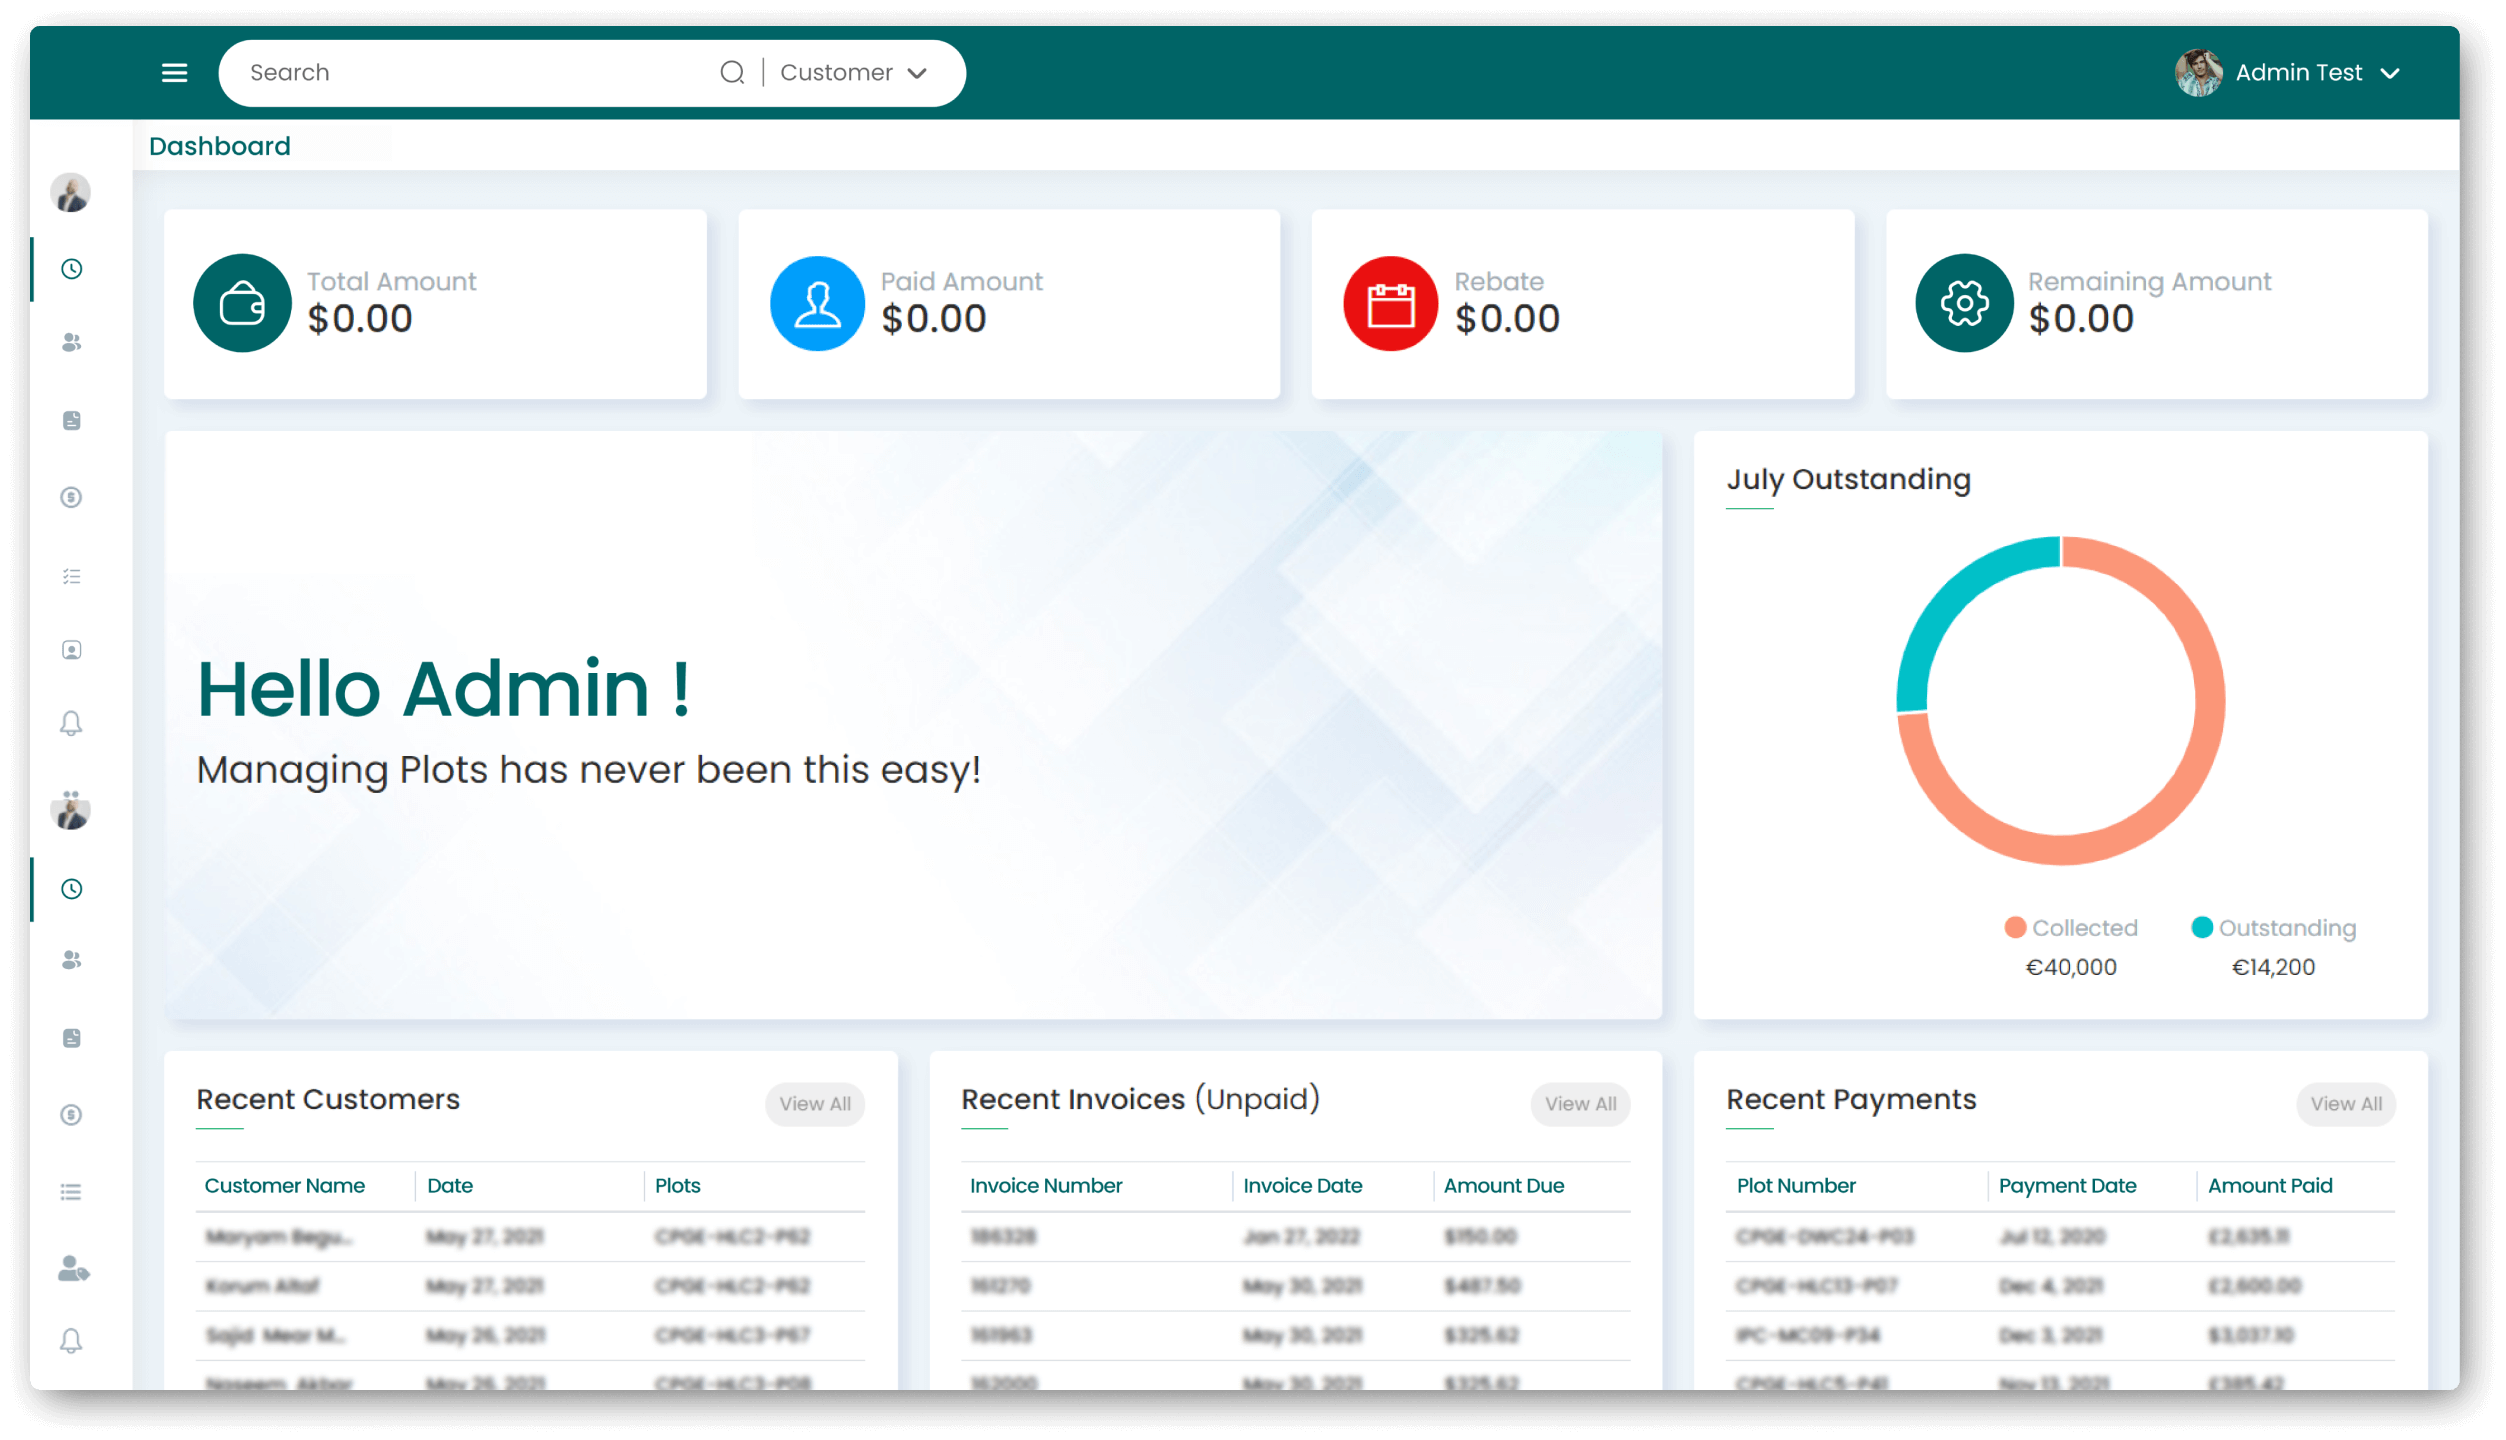The image size is (2506, 1440).
Task: Toggle the Outstanding legend item
Action: [2273, 928]
